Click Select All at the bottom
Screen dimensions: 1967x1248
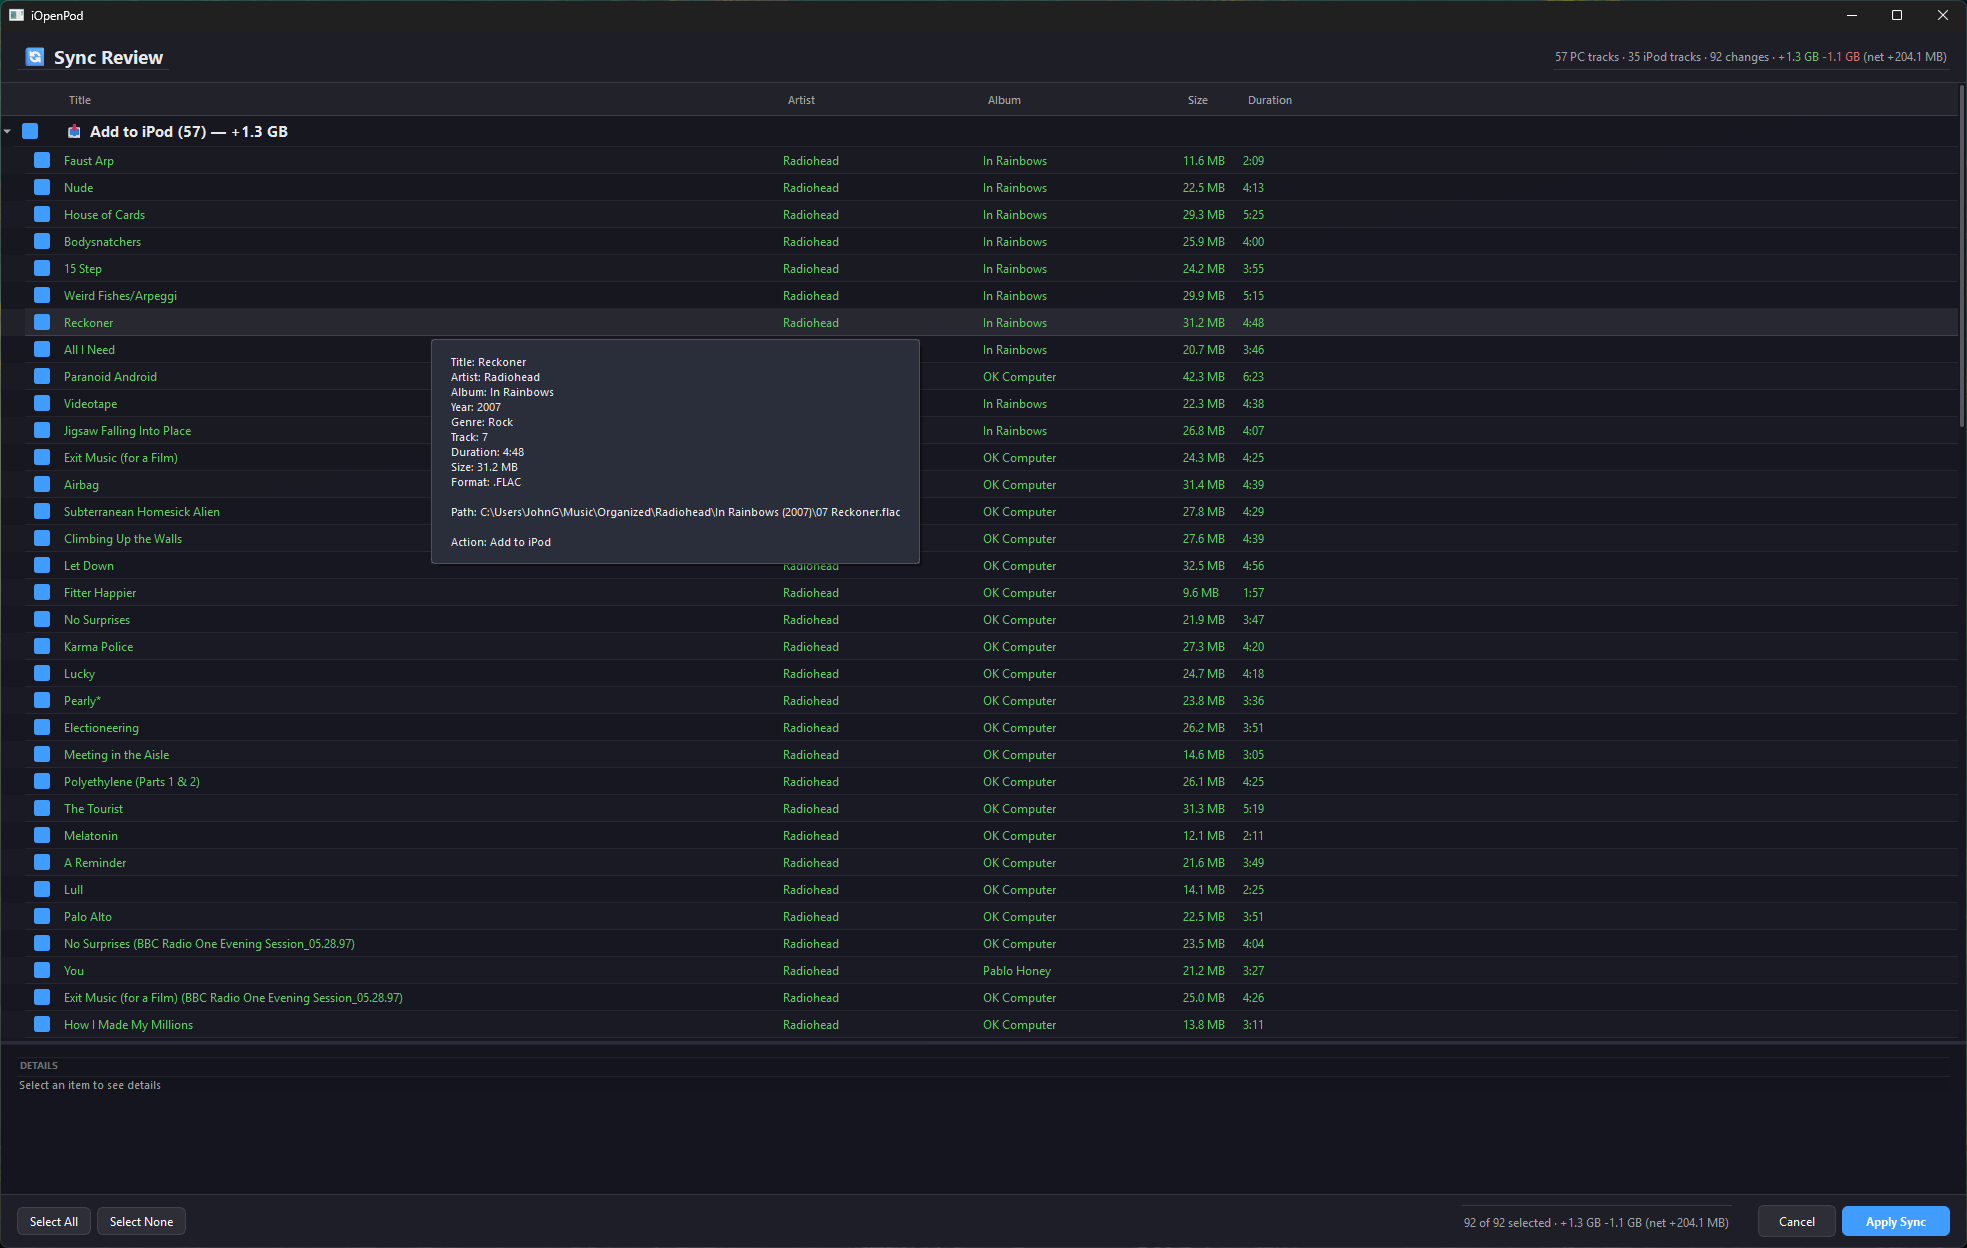[x=53, y=1221]
